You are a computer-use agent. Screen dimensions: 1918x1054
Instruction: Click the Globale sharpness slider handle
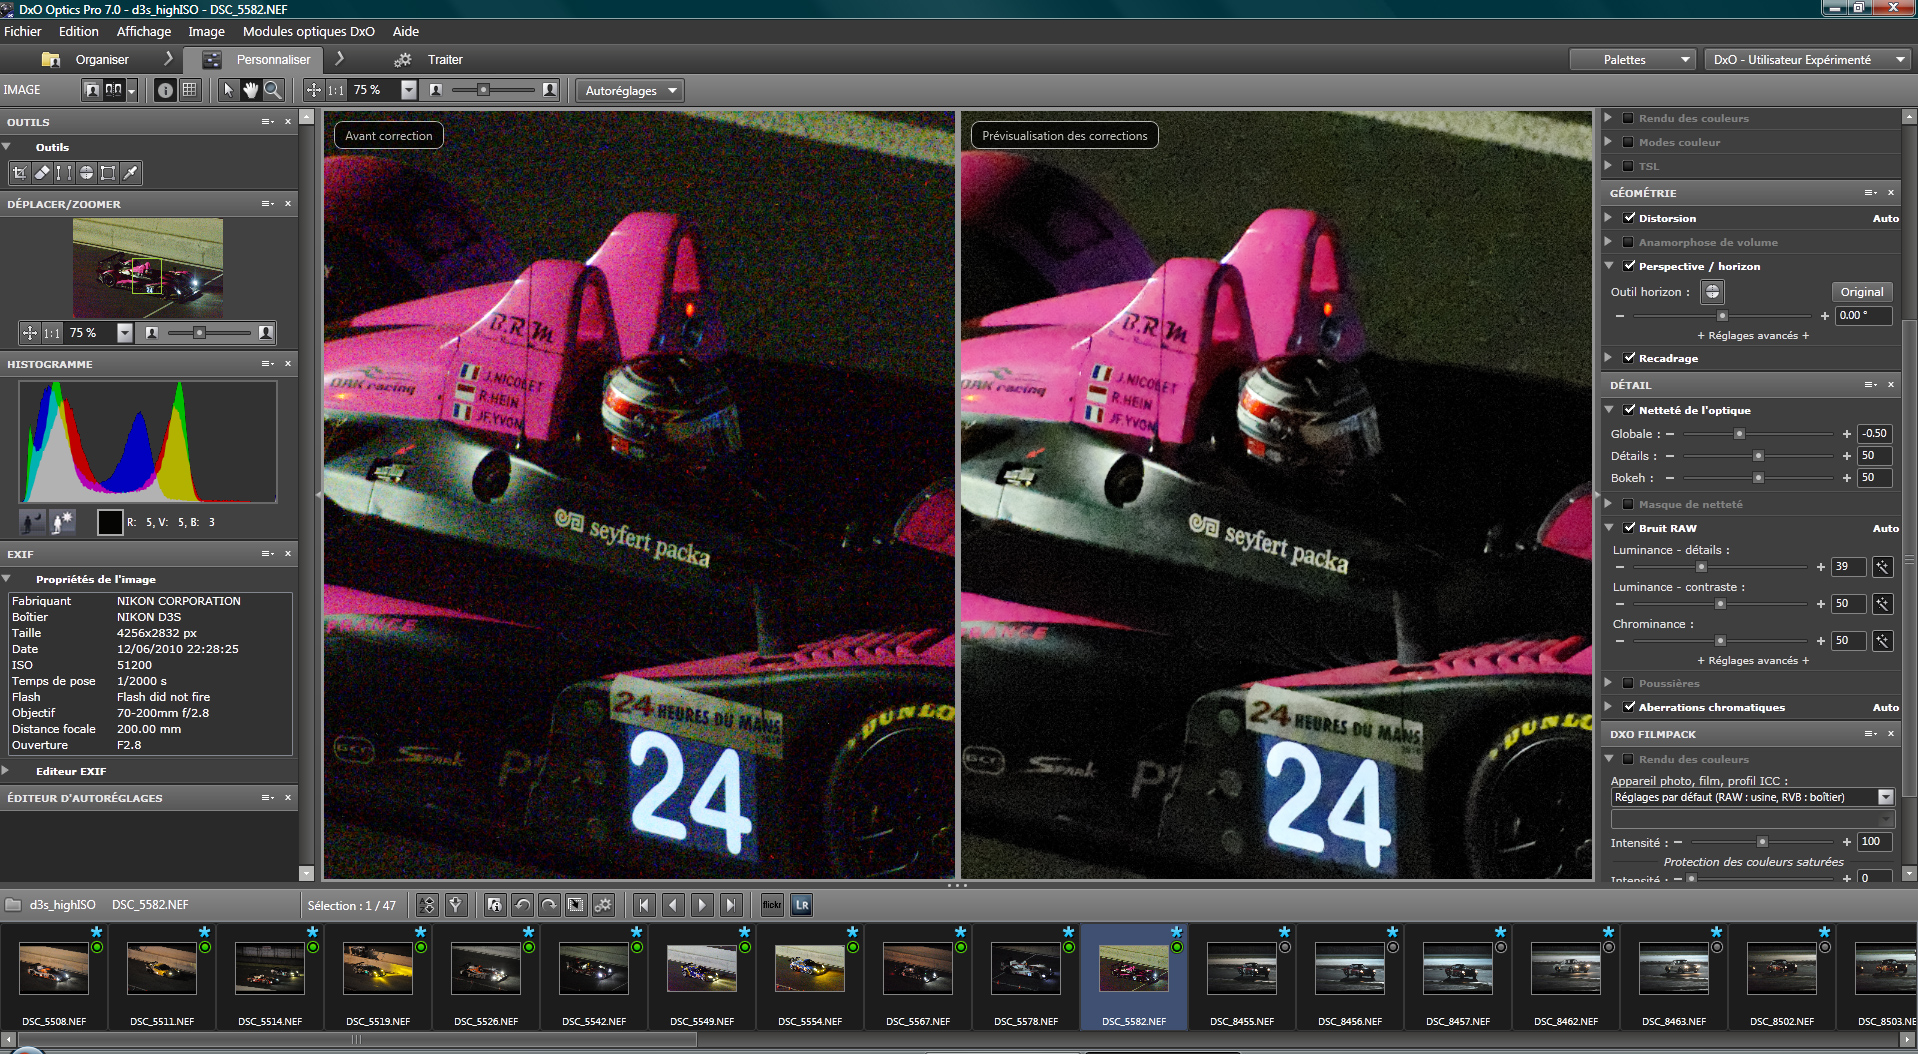[x=1739, y=434]
